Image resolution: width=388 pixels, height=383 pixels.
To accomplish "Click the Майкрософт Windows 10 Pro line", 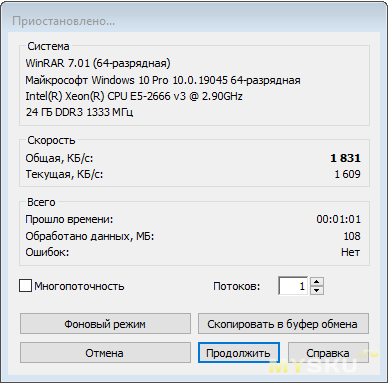I will [x=163, y=80].
